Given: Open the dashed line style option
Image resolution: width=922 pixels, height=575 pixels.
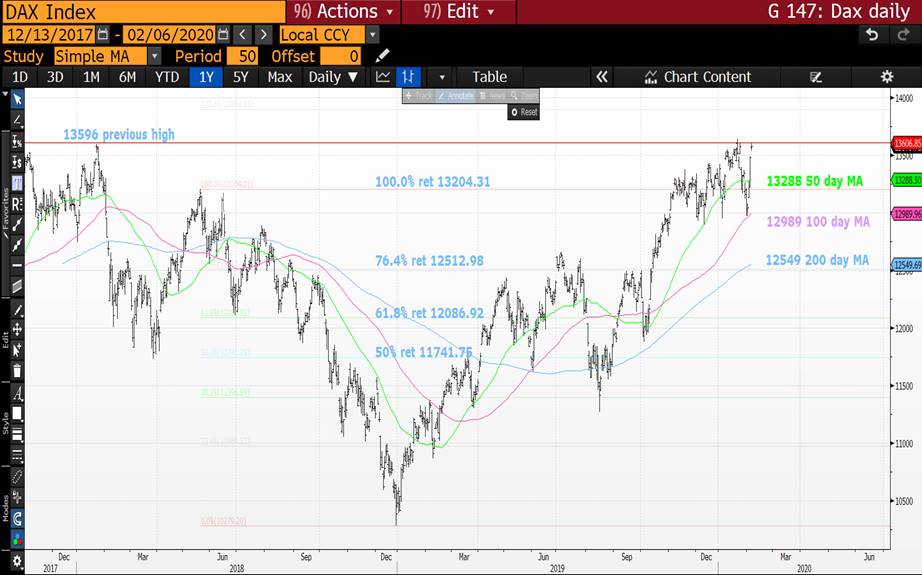Looking at the screenshot, I should (x=17, y=455).
